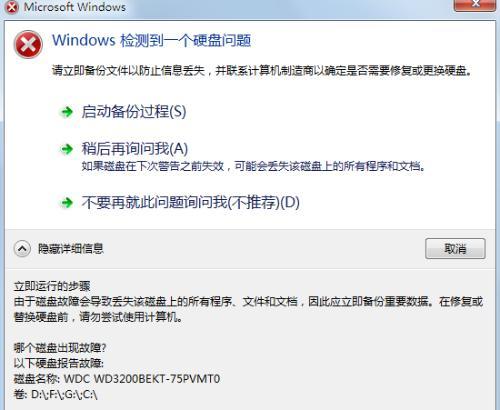This screenshot has width=500, height=410.
Task: Click the 哪个磁盘出现故障? question text
Action: pos(60,348)
